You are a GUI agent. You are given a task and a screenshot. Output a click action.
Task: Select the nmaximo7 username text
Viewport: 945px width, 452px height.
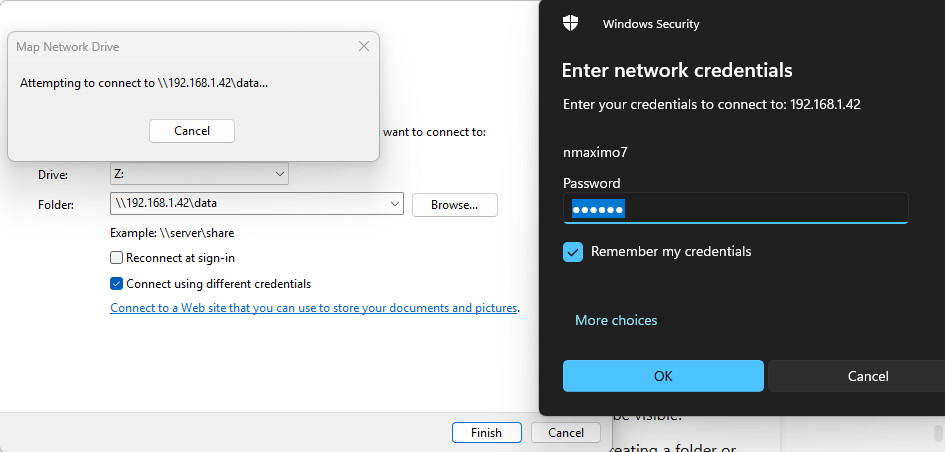[595, 152]
